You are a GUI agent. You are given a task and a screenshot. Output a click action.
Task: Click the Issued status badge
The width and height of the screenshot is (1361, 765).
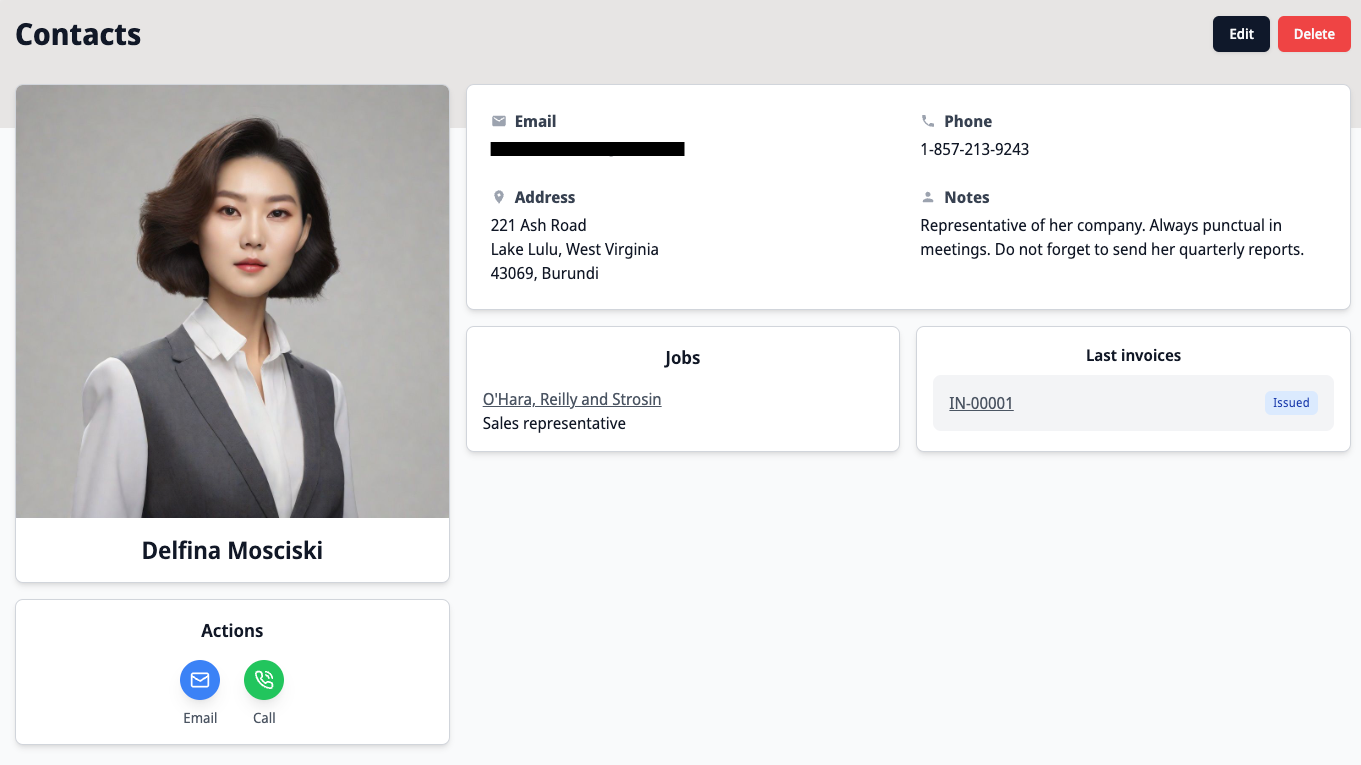click(x=1291, y=402)
